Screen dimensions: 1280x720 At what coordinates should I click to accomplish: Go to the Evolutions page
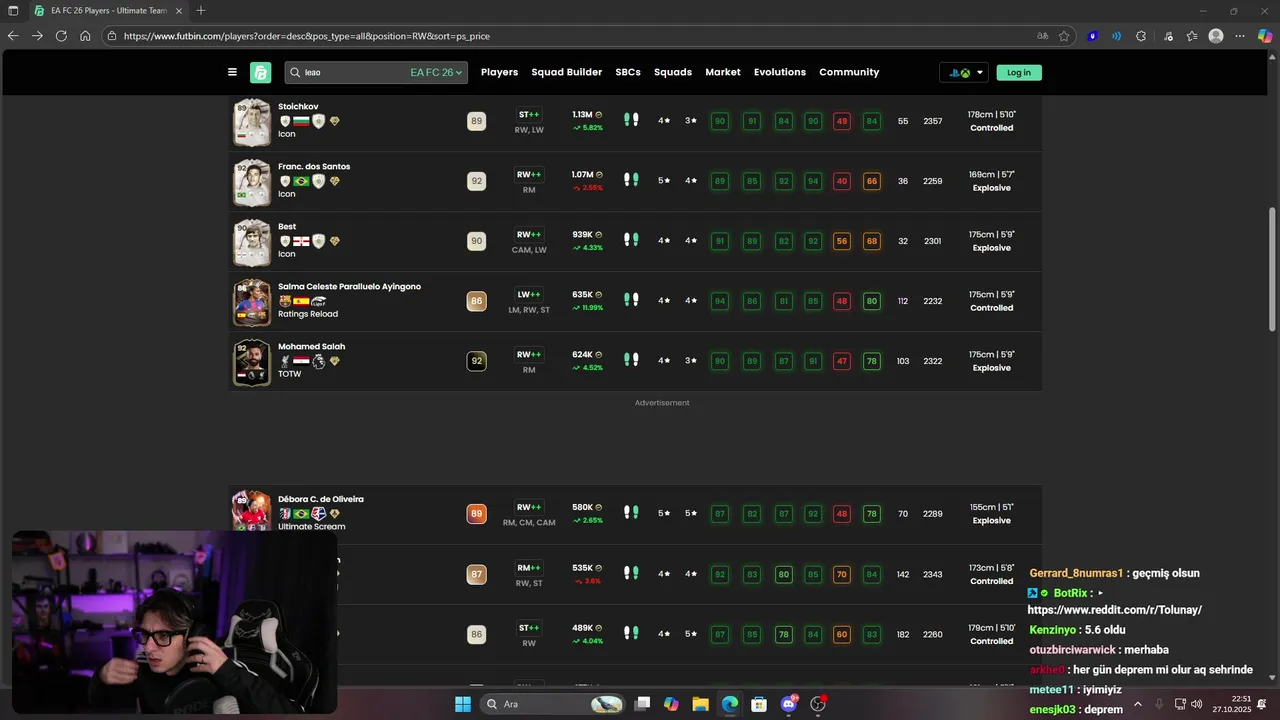point(780,72)
